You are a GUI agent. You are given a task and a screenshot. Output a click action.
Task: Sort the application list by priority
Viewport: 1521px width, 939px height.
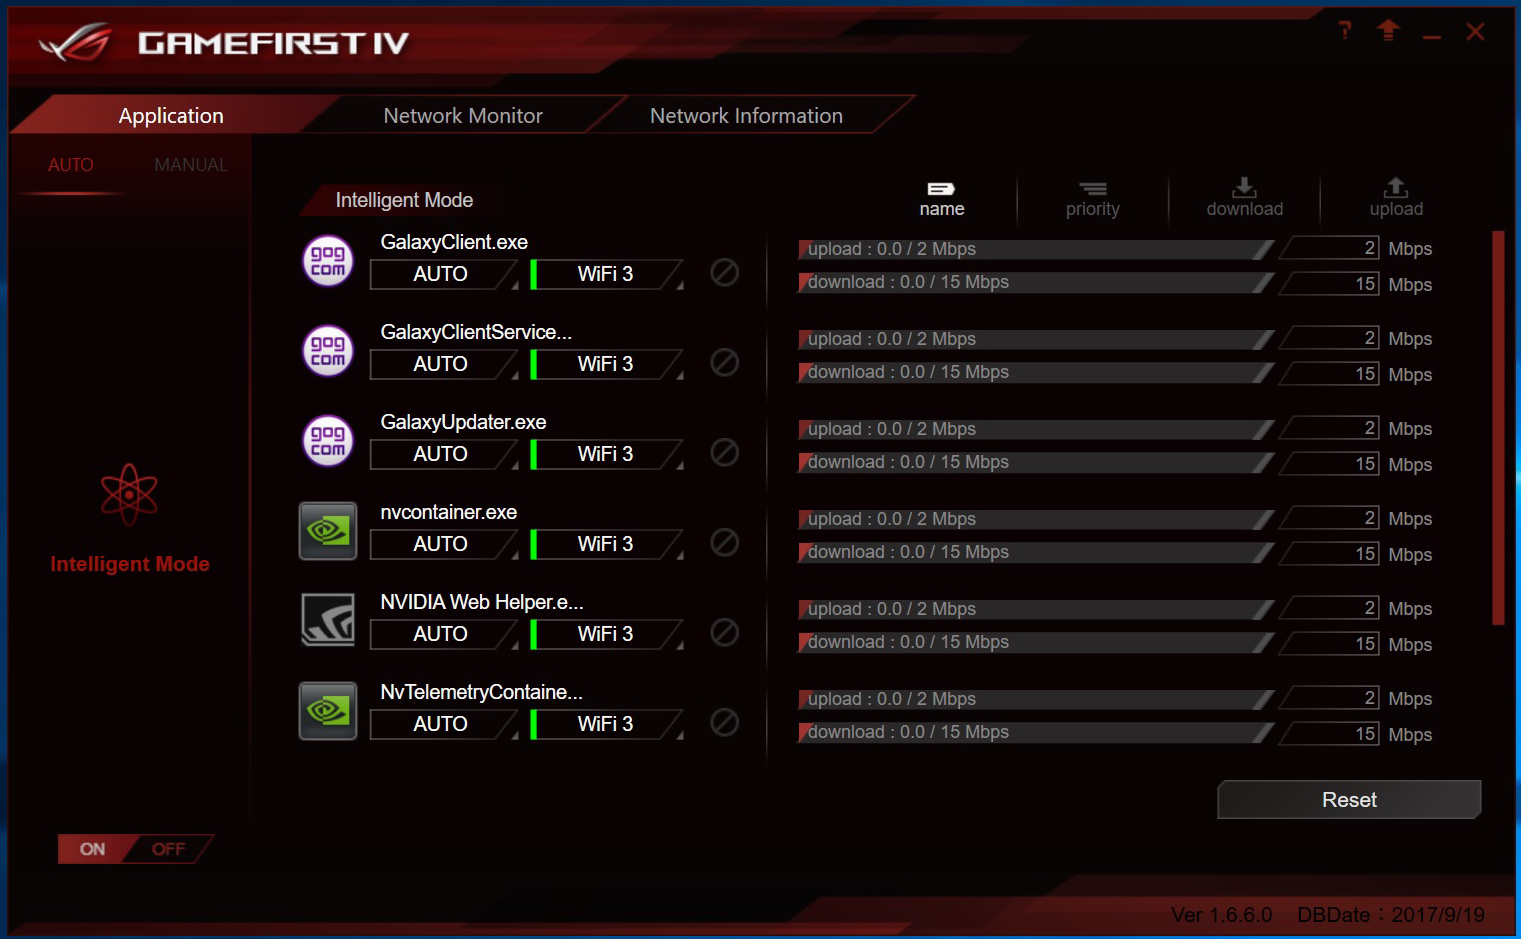1093,199
